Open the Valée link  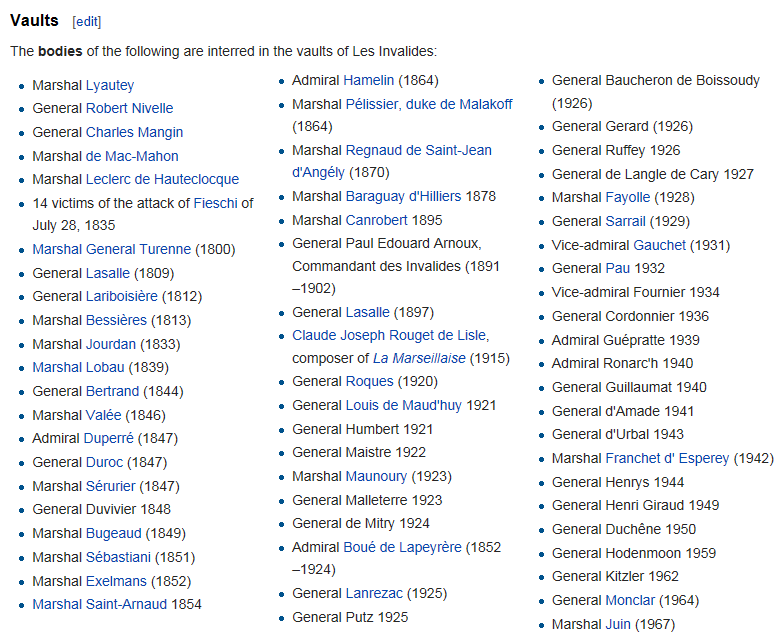click(x=104, y=415)
